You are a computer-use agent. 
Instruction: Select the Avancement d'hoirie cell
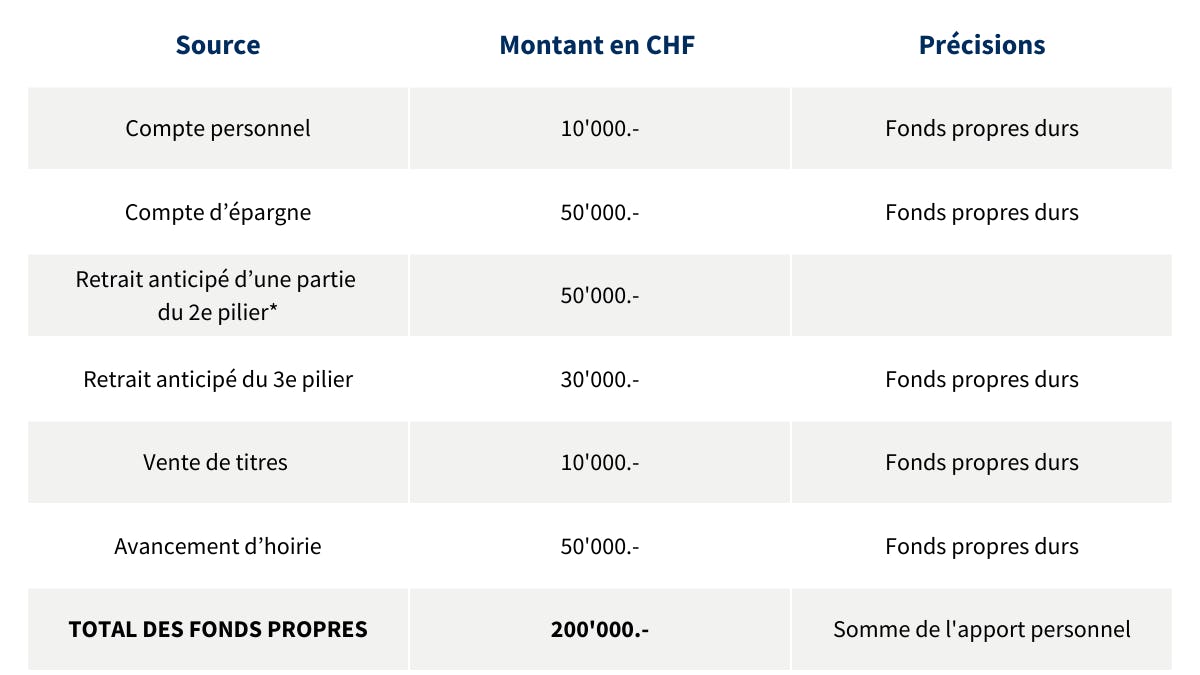click(x=218, y=547)
